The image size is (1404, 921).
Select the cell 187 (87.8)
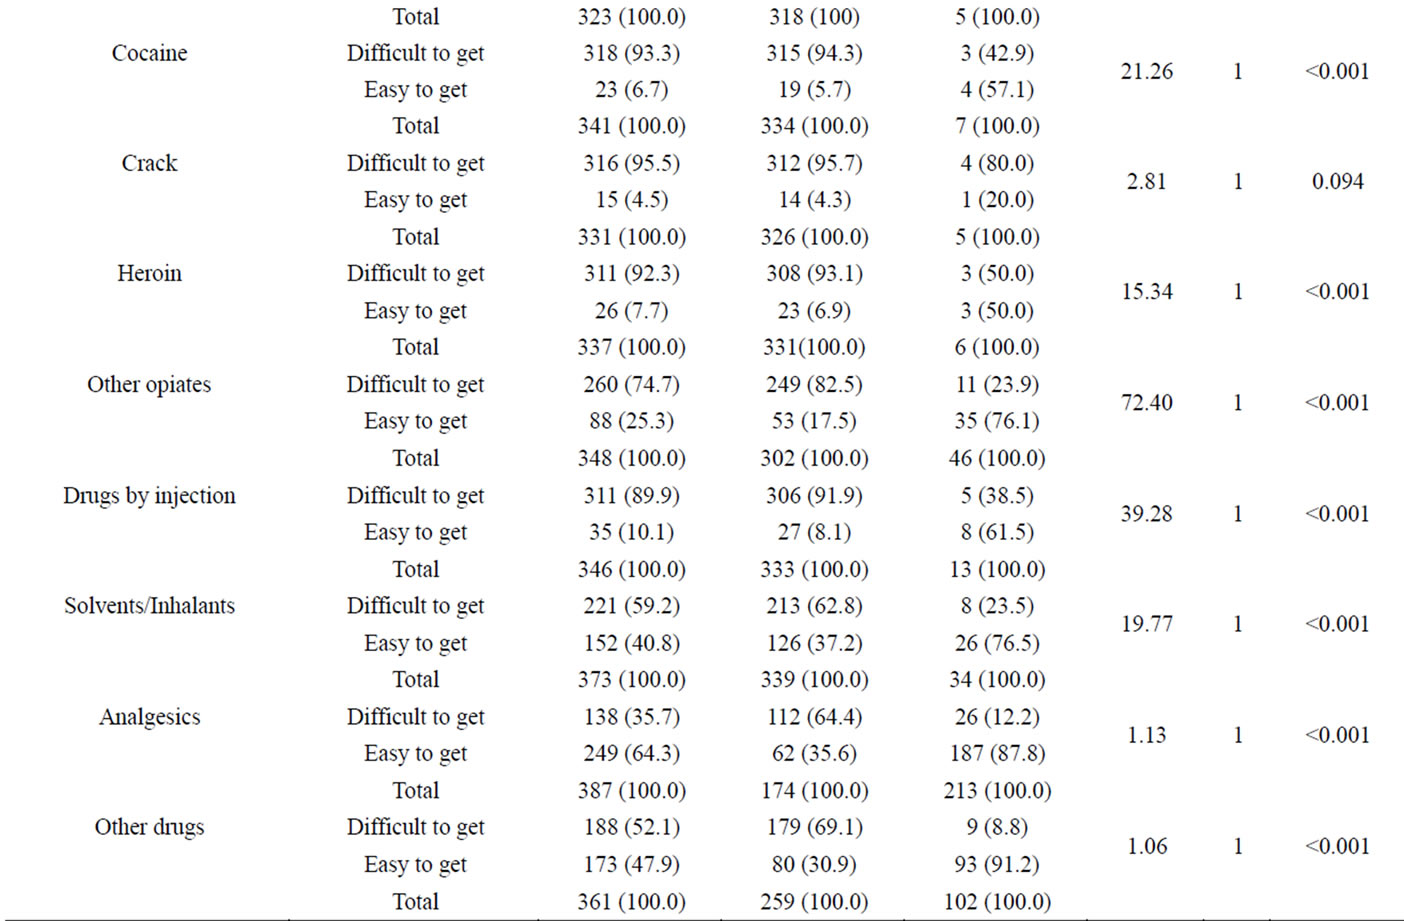(996, 753)
